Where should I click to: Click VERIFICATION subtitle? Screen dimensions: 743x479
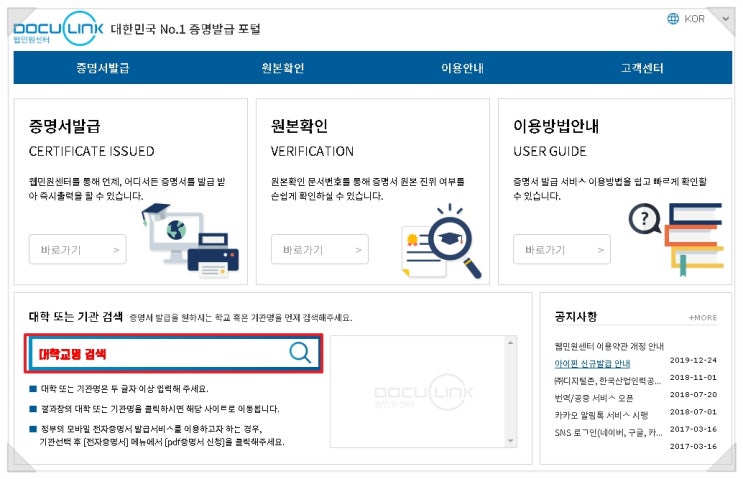[312, 151]
